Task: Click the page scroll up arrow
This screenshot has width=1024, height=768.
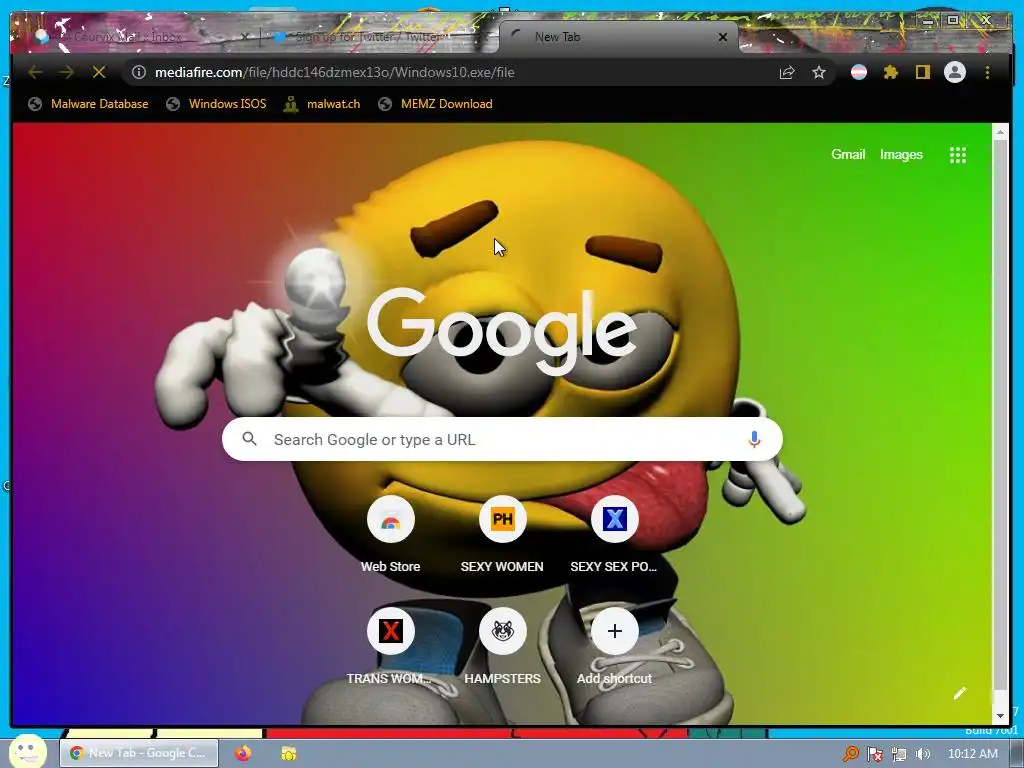Action: pyautogui.click(x=1000, y=133)
